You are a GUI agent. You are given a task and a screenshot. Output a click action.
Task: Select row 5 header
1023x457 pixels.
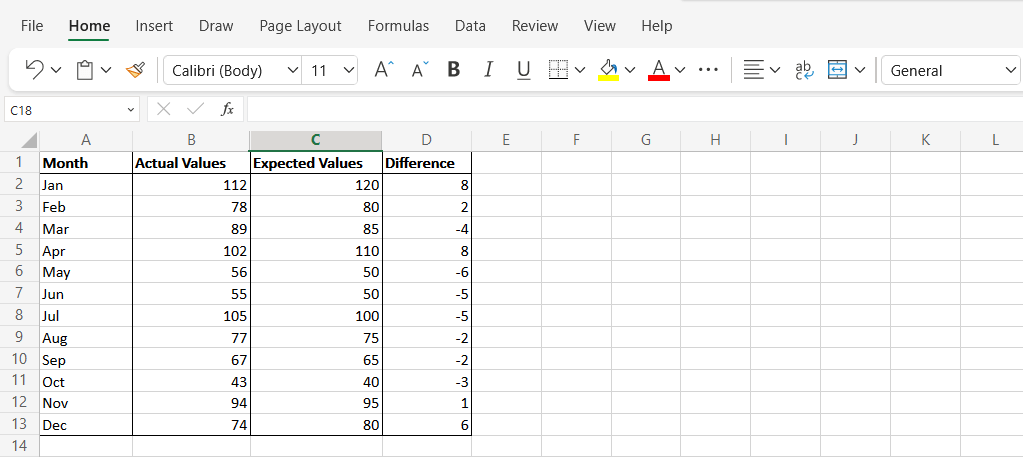20,250
